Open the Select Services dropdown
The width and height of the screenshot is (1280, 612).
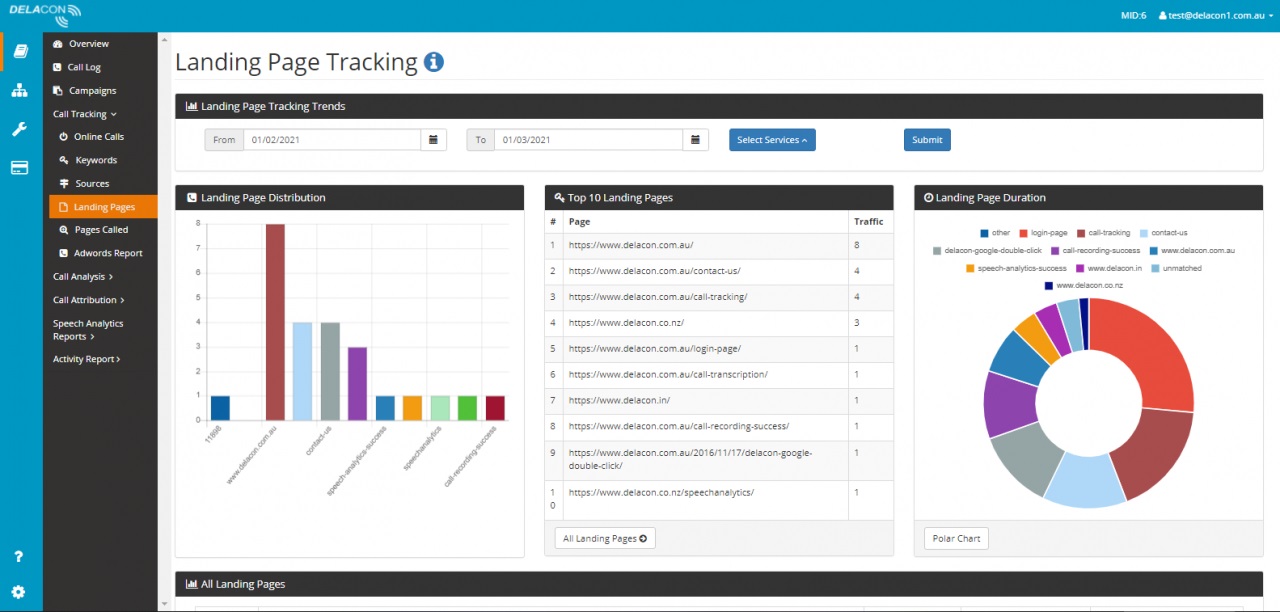pyautogui.click(x=772, y=140)
